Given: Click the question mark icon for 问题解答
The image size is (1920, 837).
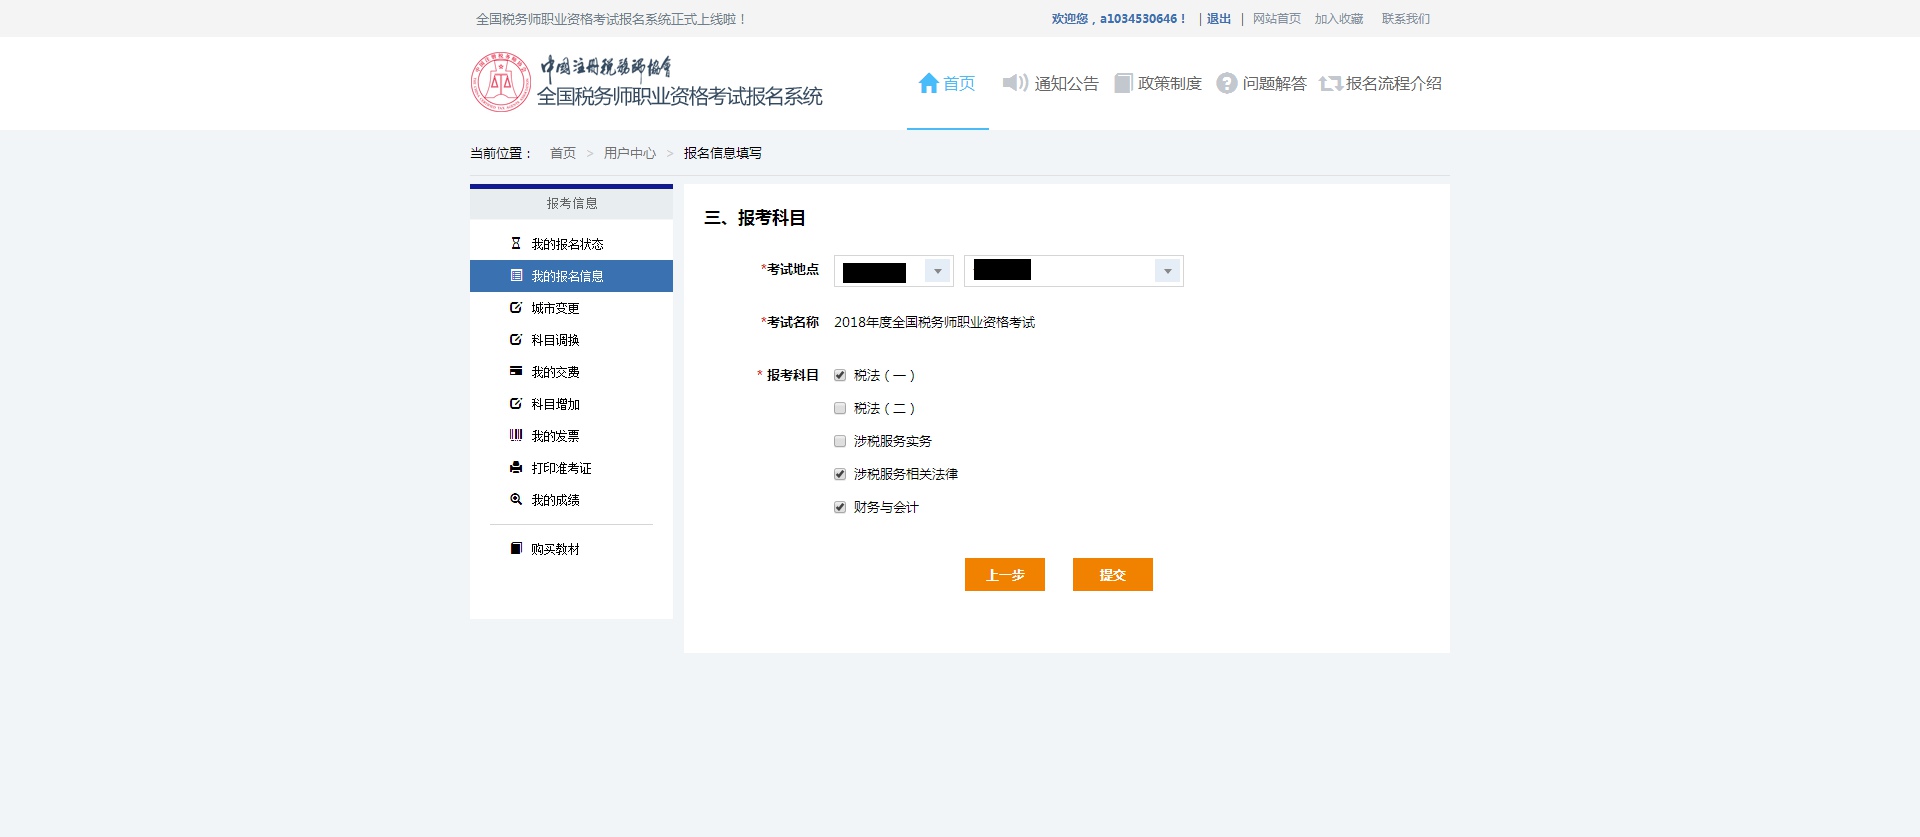Looking at the screenshot, I should coord(1226,83).
